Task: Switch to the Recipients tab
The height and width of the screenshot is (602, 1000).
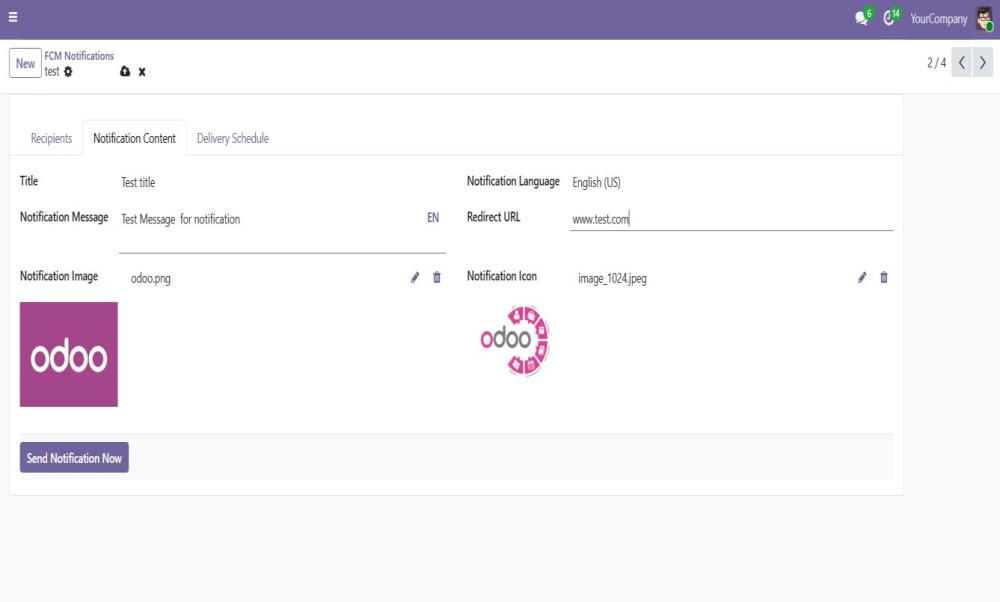Action: coord(51,139)
